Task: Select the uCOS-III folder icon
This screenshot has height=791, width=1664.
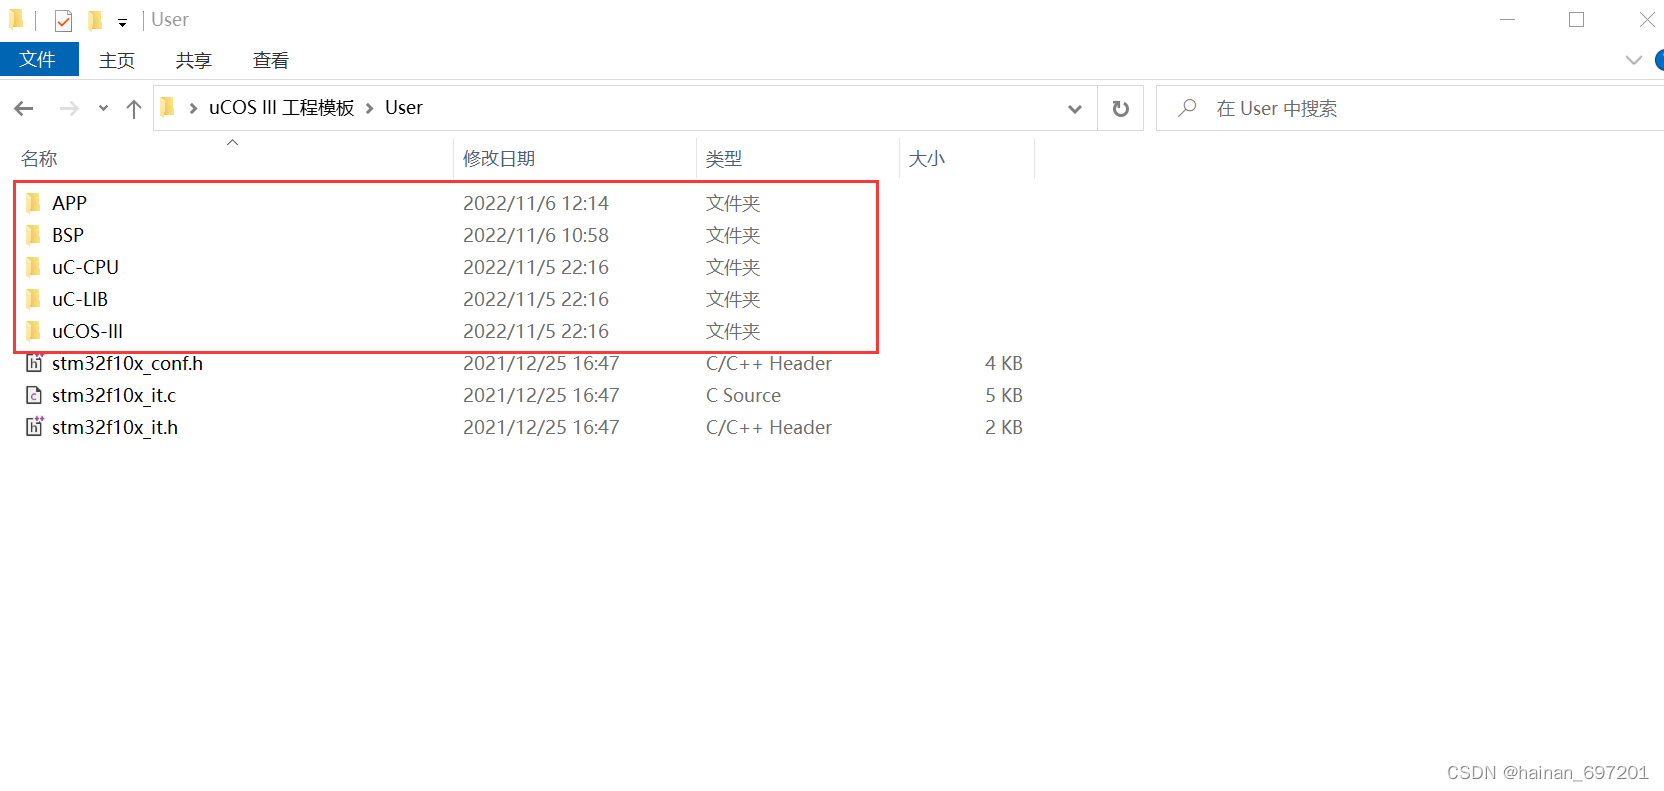Action: pyautogui.click(x=34, y=331)
